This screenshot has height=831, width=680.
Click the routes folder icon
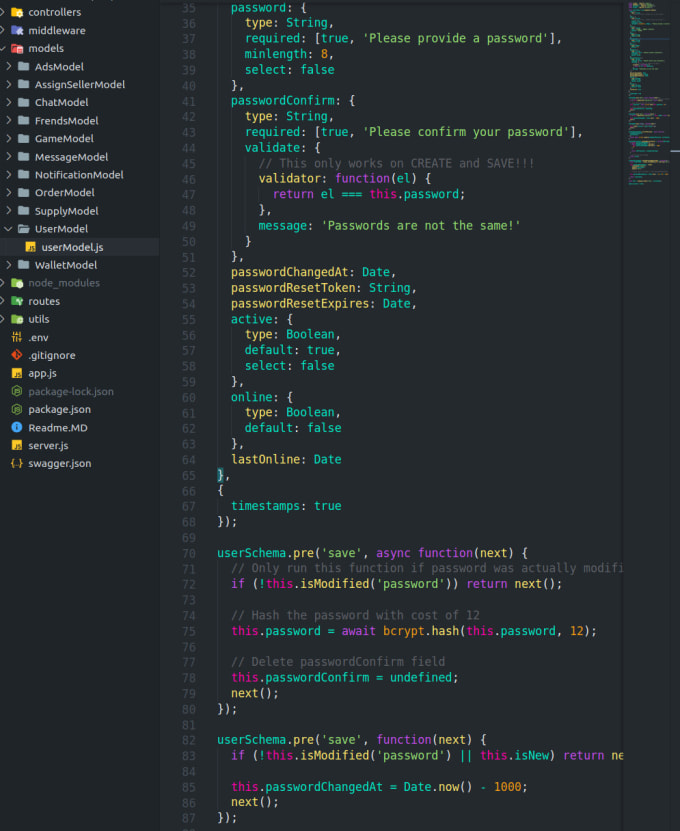pyautogui.click(x=17, y=301)
